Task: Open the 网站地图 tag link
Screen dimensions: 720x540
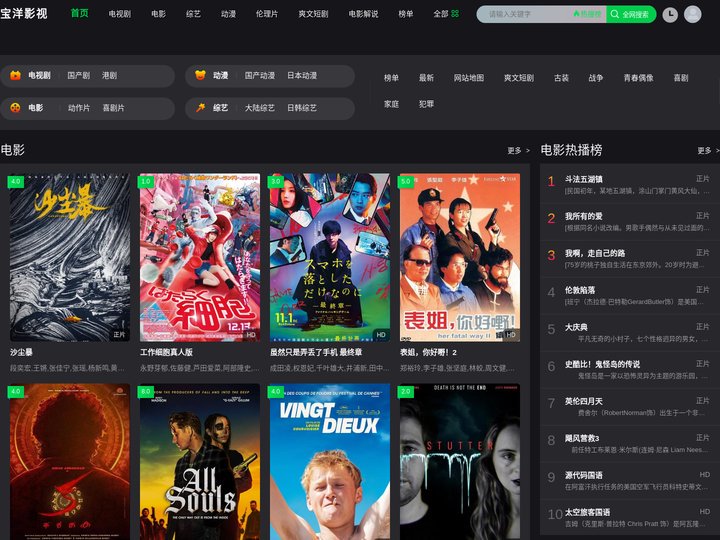Action: 469,78
